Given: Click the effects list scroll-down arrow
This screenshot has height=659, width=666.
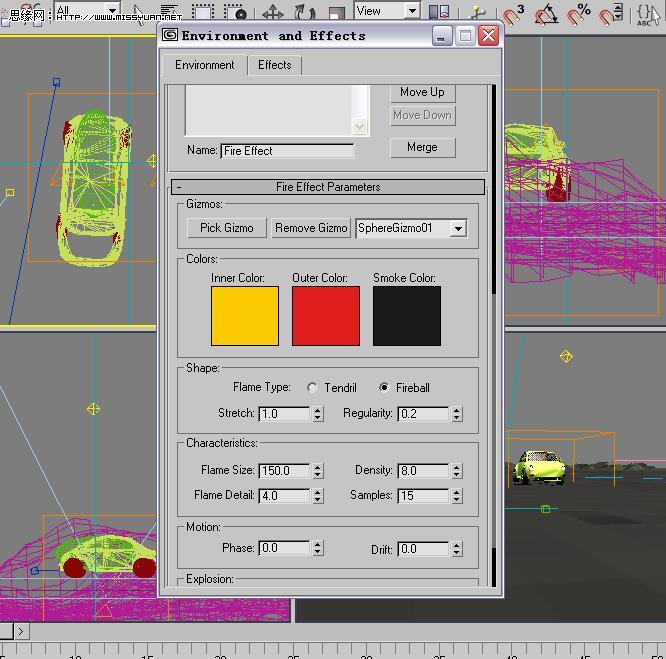Looking at the screenshot, I should pyautogui.click(x=360, y=127).
